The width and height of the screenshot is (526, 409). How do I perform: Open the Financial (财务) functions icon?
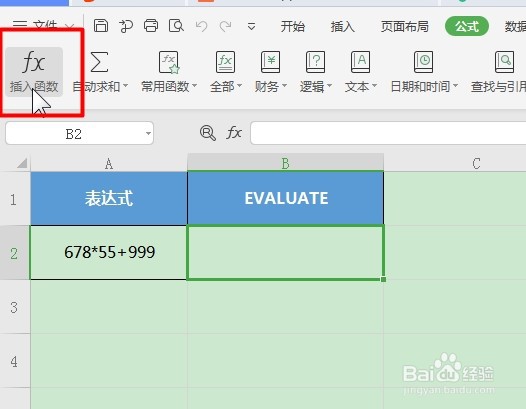click(x=270, y=62)
